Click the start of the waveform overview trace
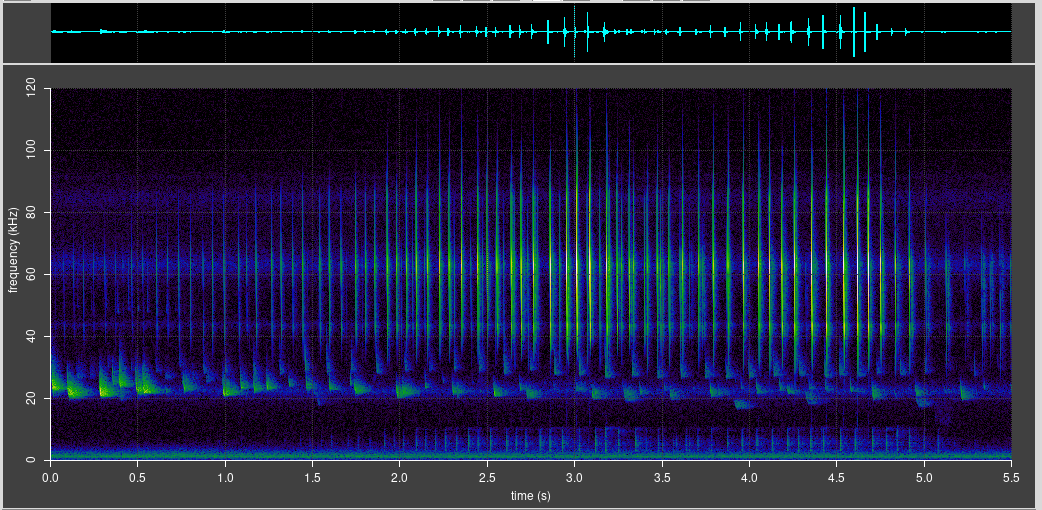This screenshot has width=1042, height=510. click(54, 32)
